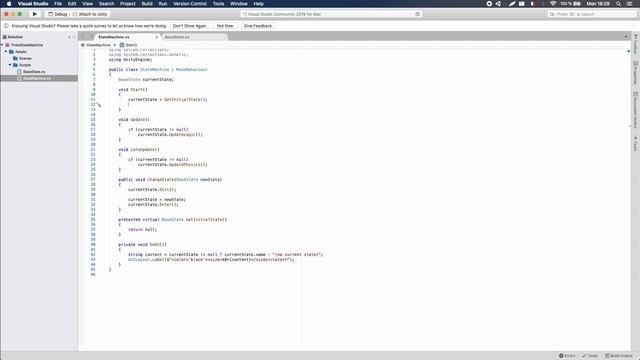
Task: Select the StateMachine.cs editor tab
Action: click(x=114, y=37)
